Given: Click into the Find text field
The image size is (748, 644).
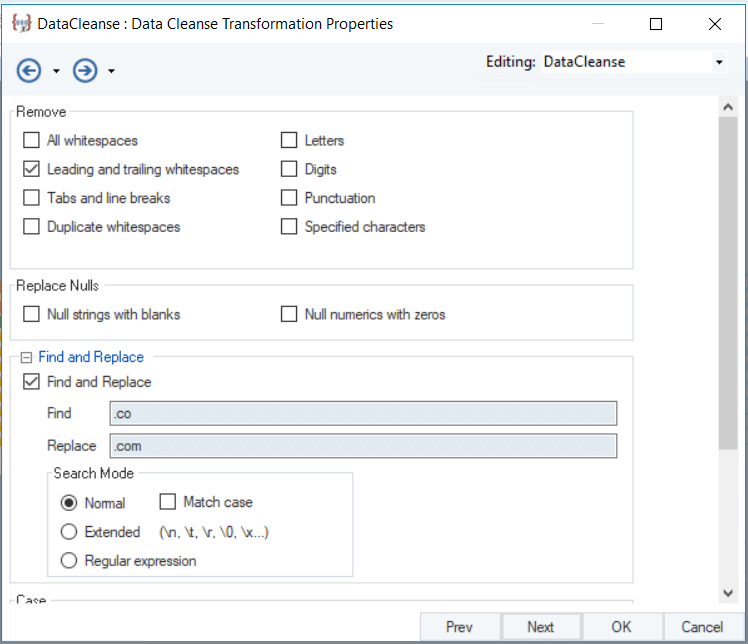Looking at the screenshot, I should (363, 414).
